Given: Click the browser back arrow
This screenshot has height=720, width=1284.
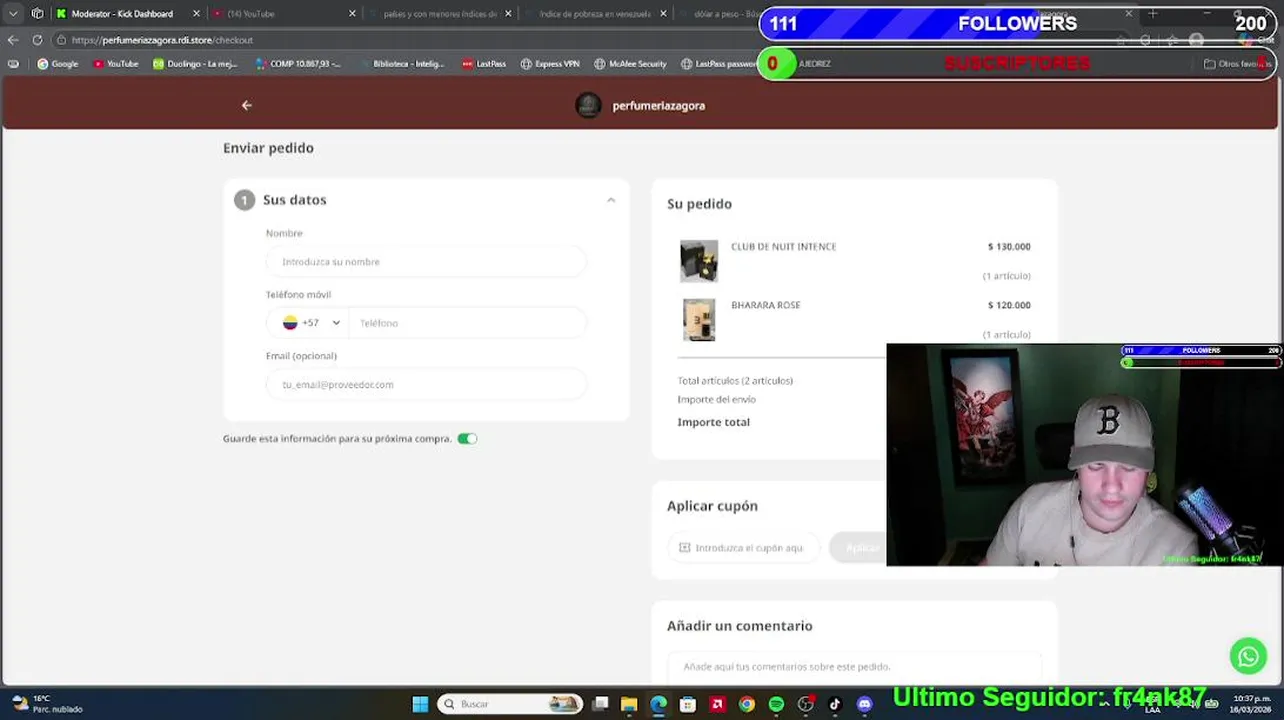Looking at the screenshot, I should coord(13,40).
